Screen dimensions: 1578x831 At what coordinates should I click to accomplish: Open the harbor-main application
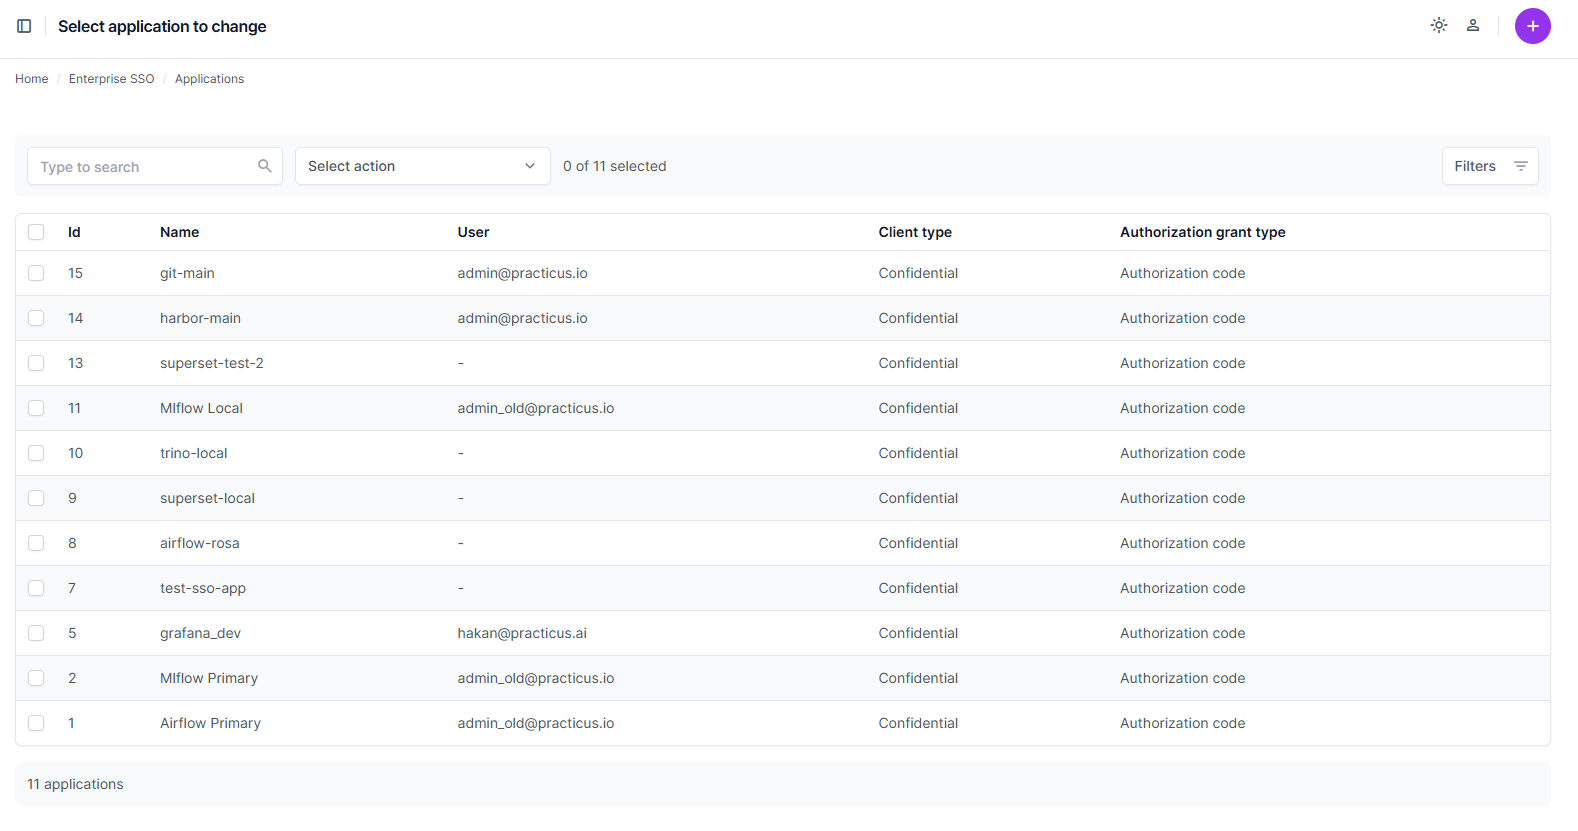[200, 318]
